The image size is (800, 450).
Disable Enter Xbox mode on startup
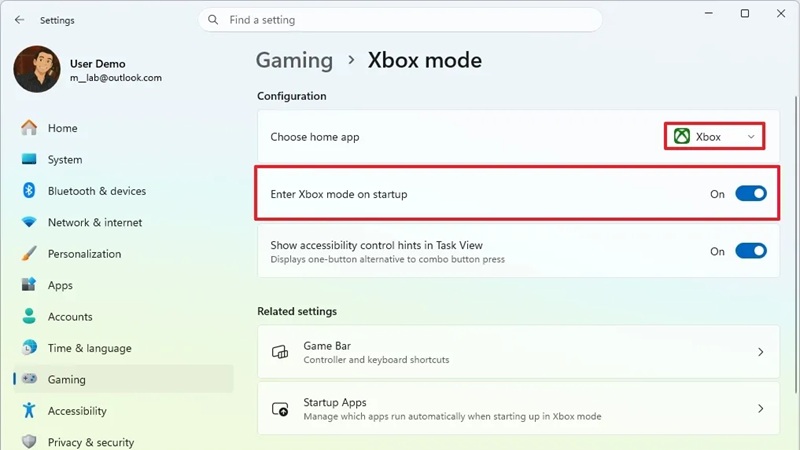point(751,194)
